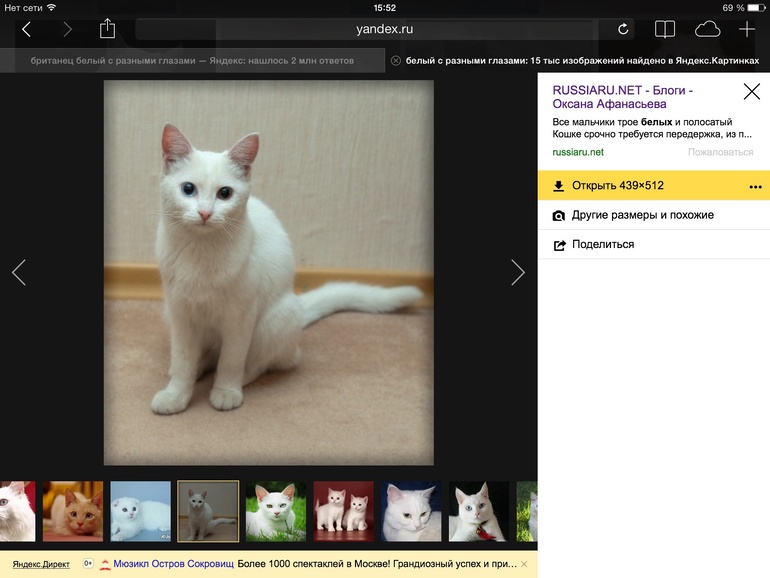This screenshot has width=770, height=578.
Task: Switch to британец белый с разными глазами tab
Action: coord(192,61)
